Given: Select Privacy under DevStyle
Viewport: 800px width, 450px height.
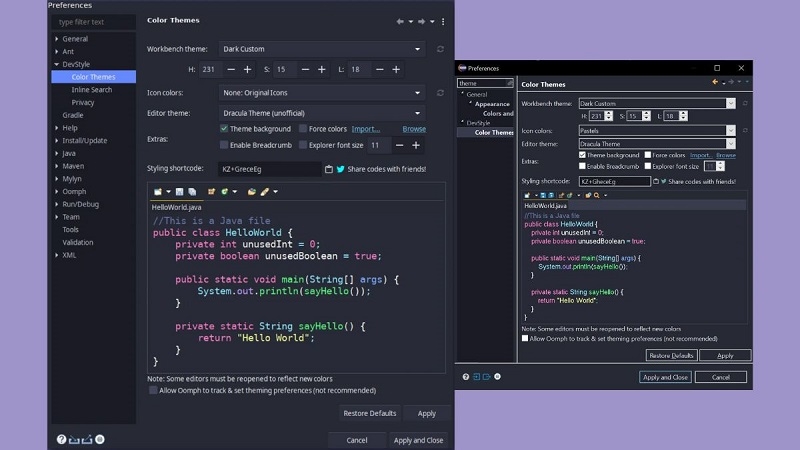Looking at the screenshot, I should (x=83, y=102).
